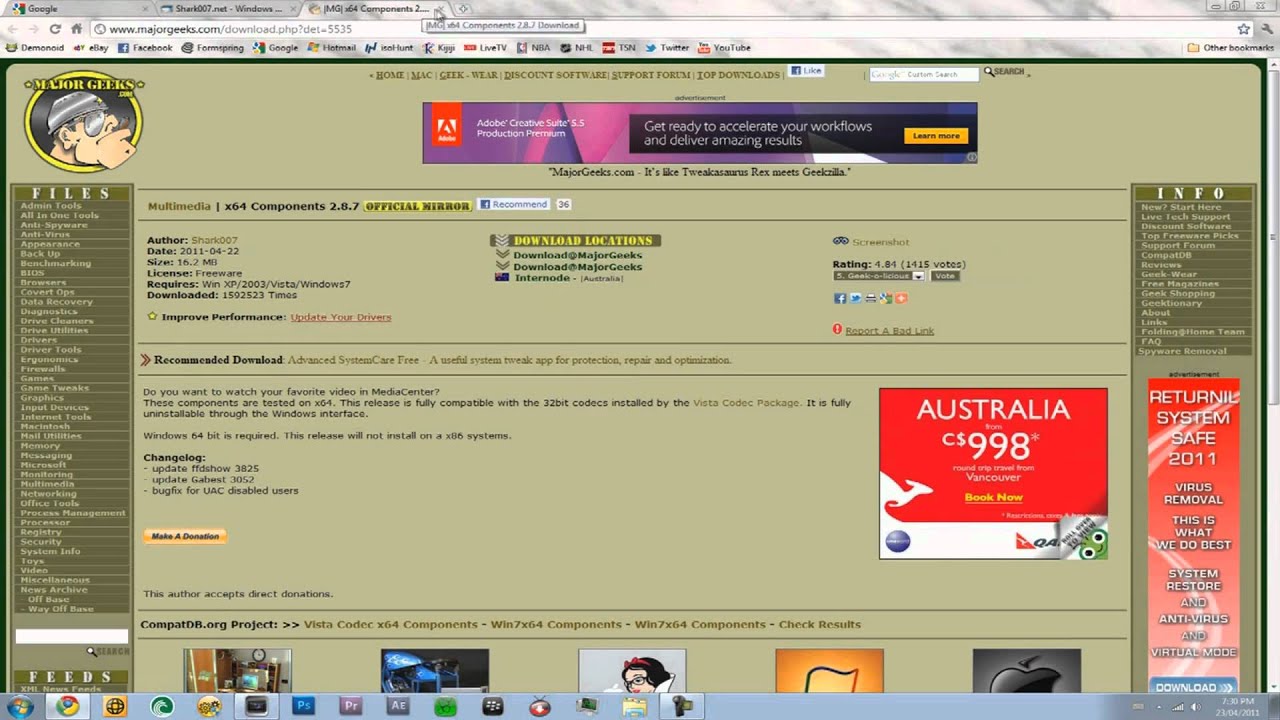The height and width of the screenshot is (720, 1280).
Task: Open Photoshop from the Windows taskbar
Action: [x=303, y=706]
